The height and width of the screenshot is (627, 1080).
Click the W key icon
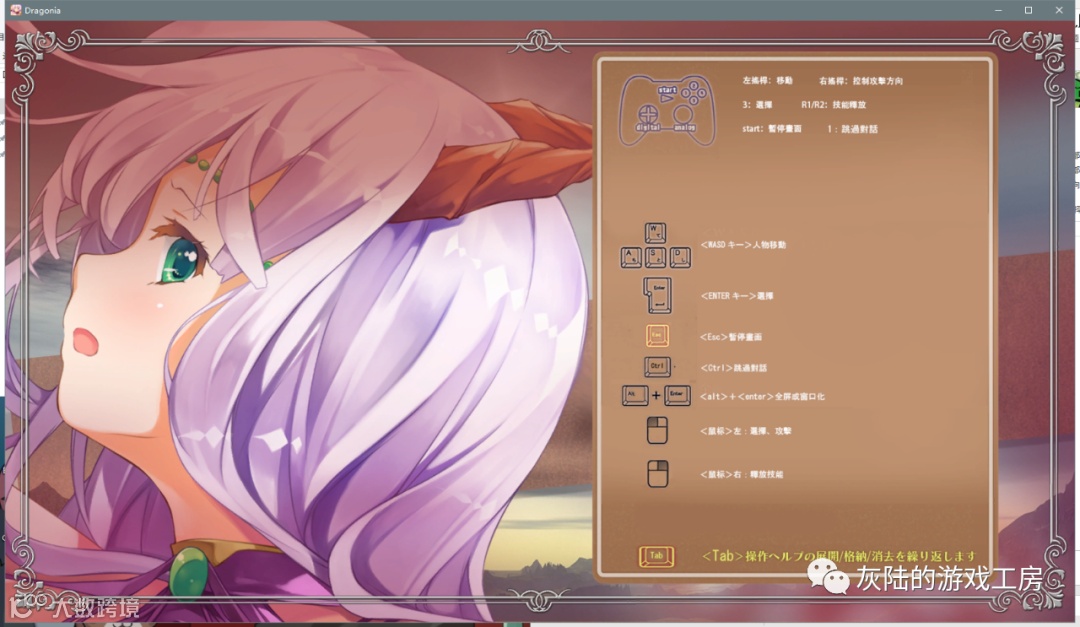pos(655,233)
